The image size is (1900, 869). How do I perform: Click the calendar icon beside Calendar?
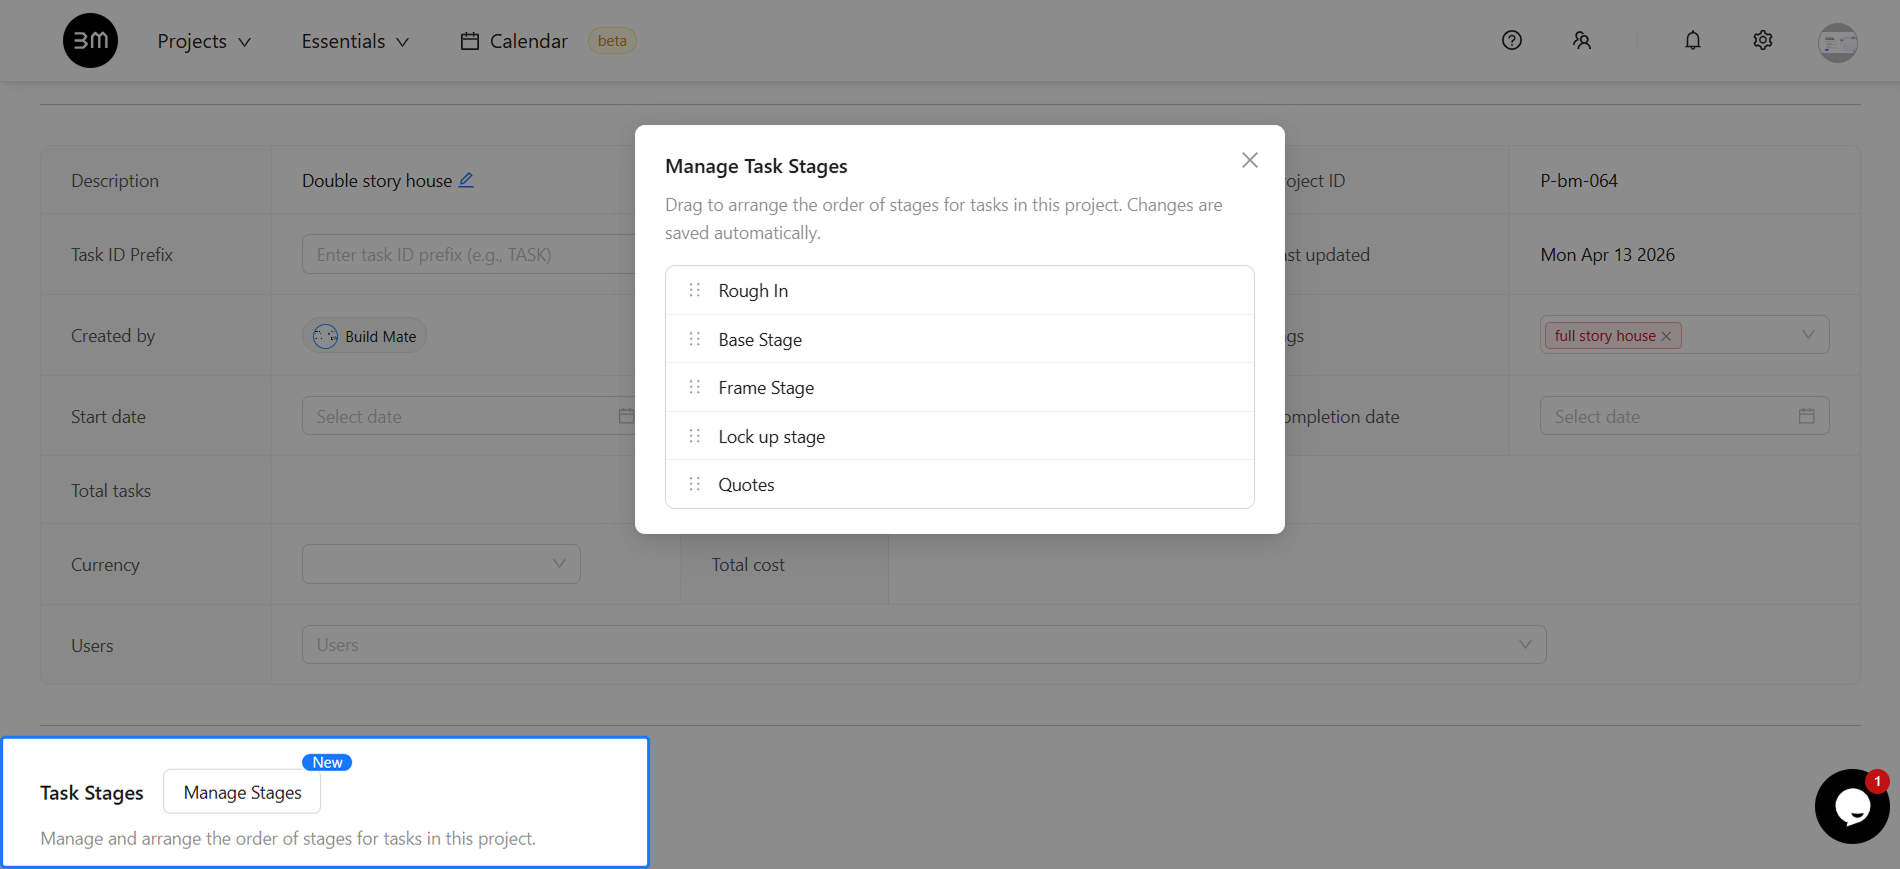pos(469,41)
